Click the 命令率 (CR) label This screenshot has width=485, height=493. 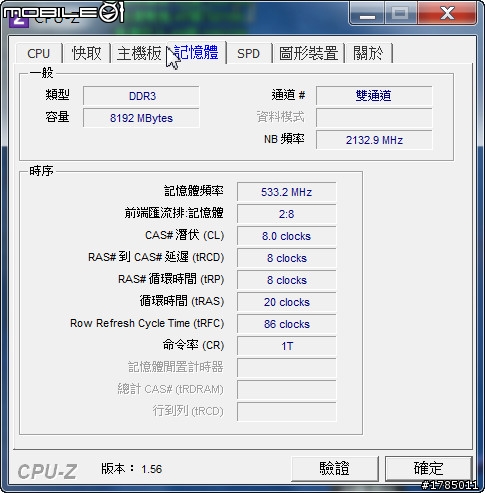click(x=193, y=345)
